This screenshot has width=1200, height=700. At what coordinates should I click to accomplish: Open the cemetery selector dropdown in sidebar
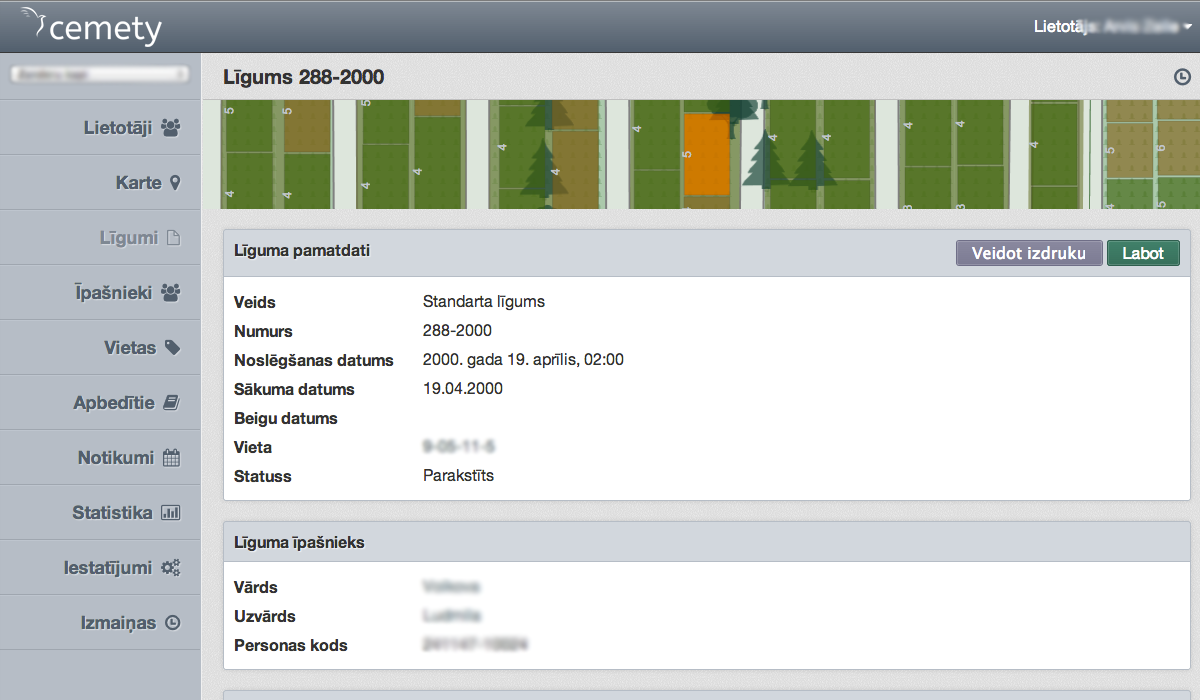pyautogui.click(x=99, y=74)
